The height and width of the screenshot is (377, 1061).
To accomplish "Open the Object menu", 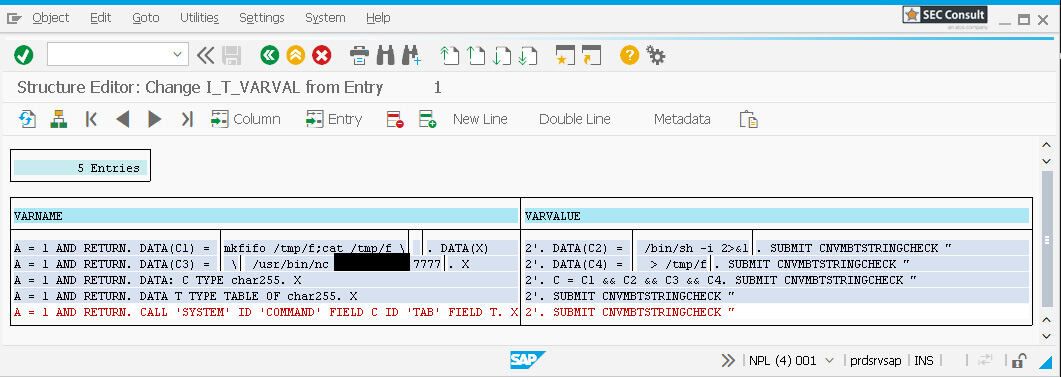I will pos(51,18).
